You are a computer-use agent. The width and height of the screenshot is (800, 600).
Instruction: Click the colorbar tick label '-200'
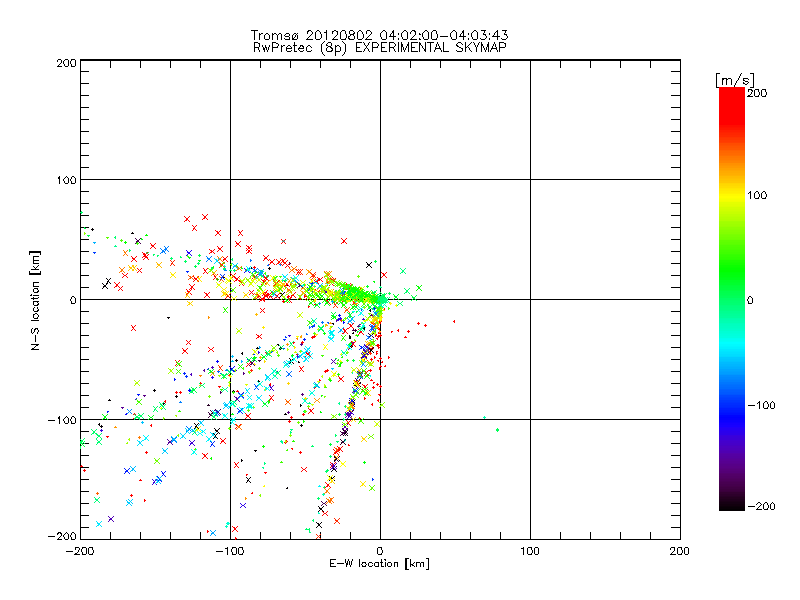pos(761,506)
